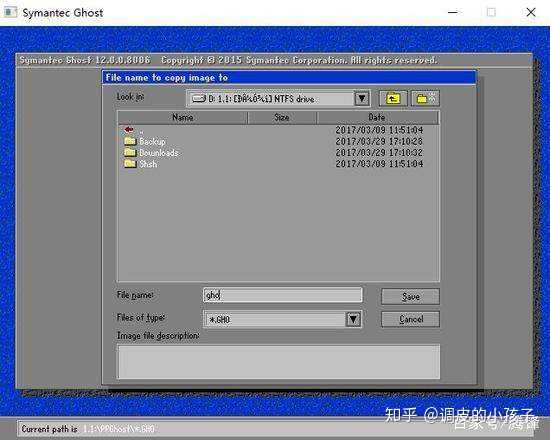Screen dimensions: 550x440
Task: Select the Backup folder icon
Action: tap(130, 141)
